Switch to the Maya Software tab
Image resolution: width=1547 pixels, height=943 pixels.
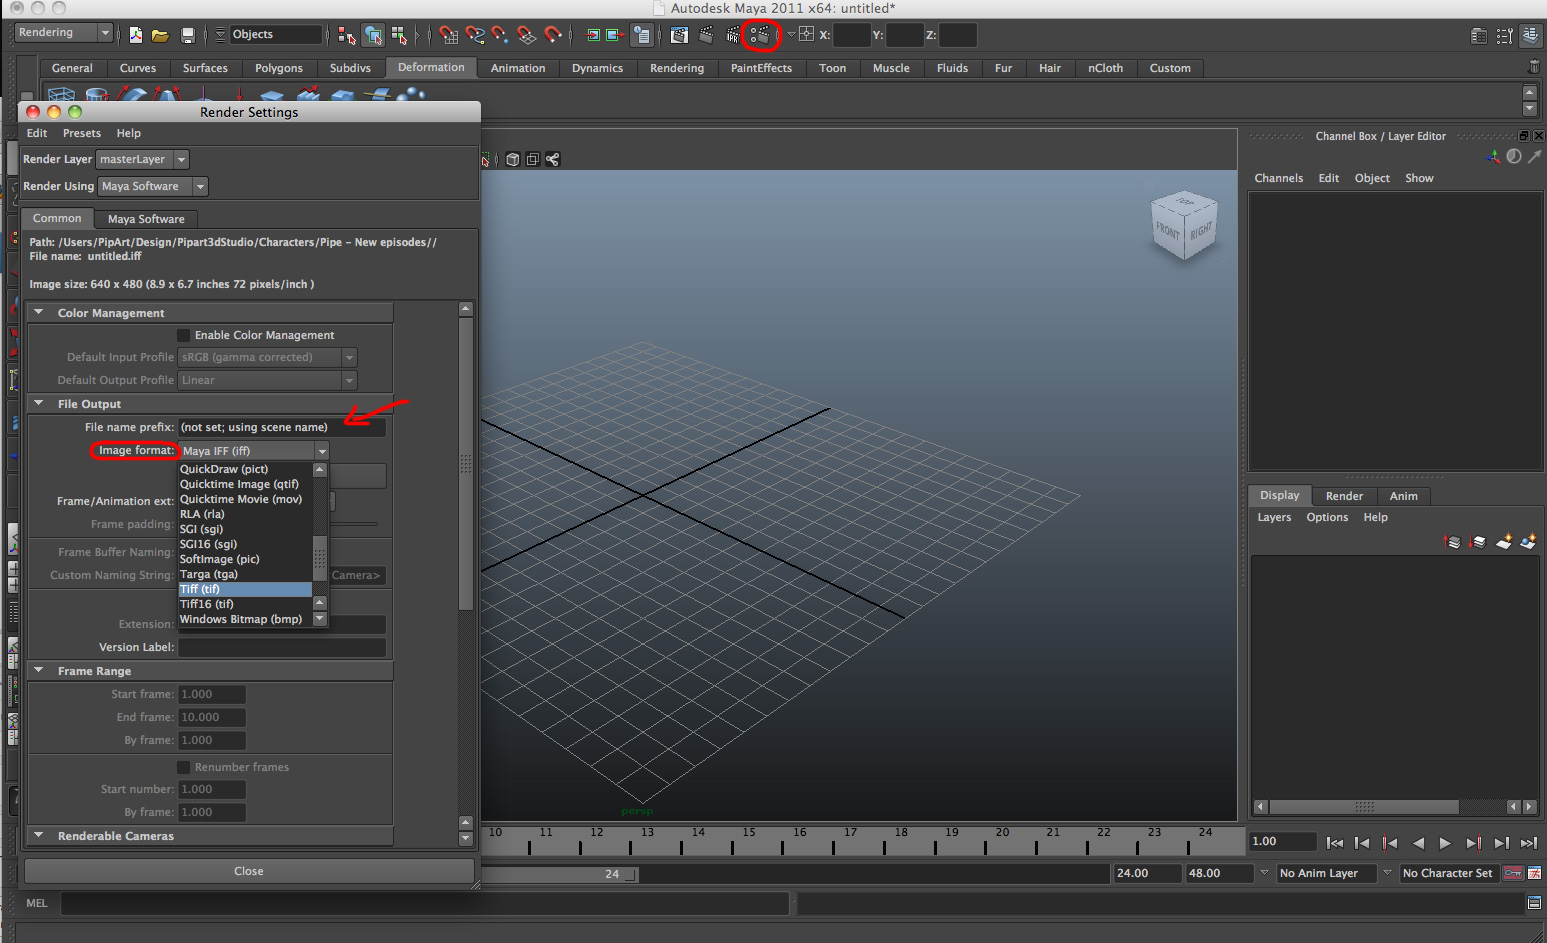pos(146,219)
